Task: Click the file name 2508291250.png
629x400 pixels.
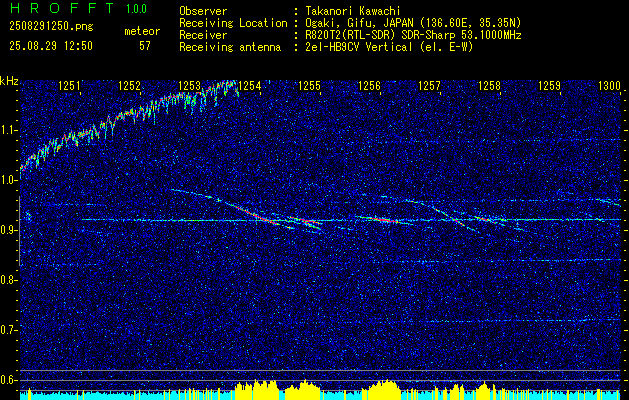Action: click(51, 27)
